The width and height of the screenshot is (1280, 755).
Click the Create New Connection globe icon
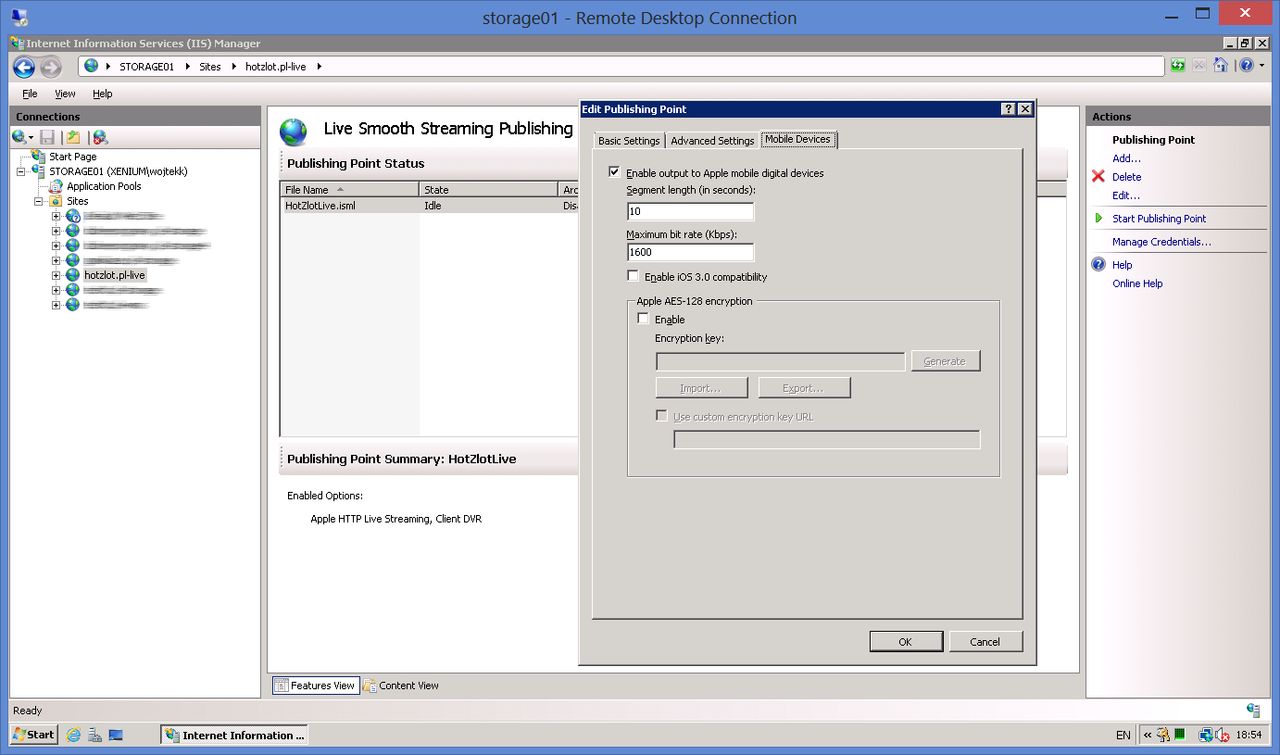pos(19,137)
